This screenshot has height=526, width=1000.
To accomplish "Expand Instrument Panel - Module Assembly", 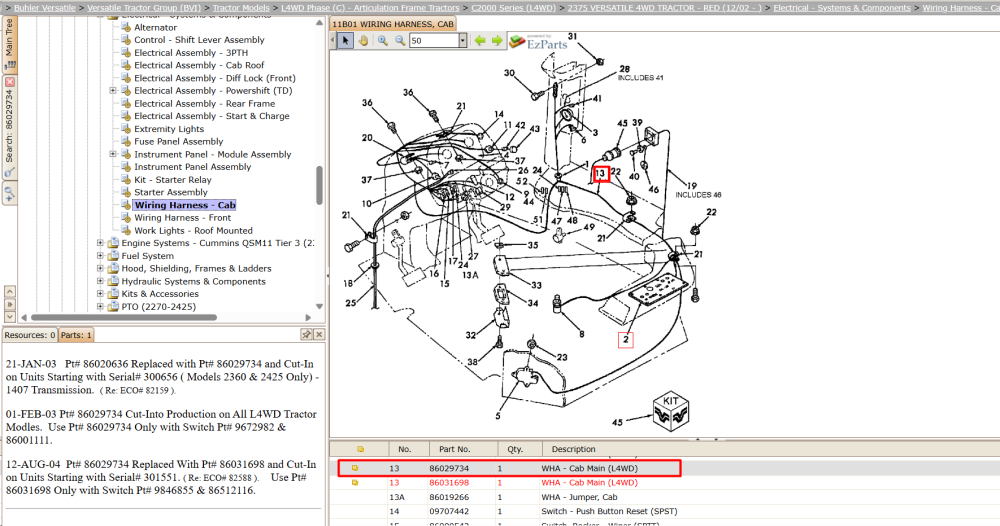I will coord(113,154).
